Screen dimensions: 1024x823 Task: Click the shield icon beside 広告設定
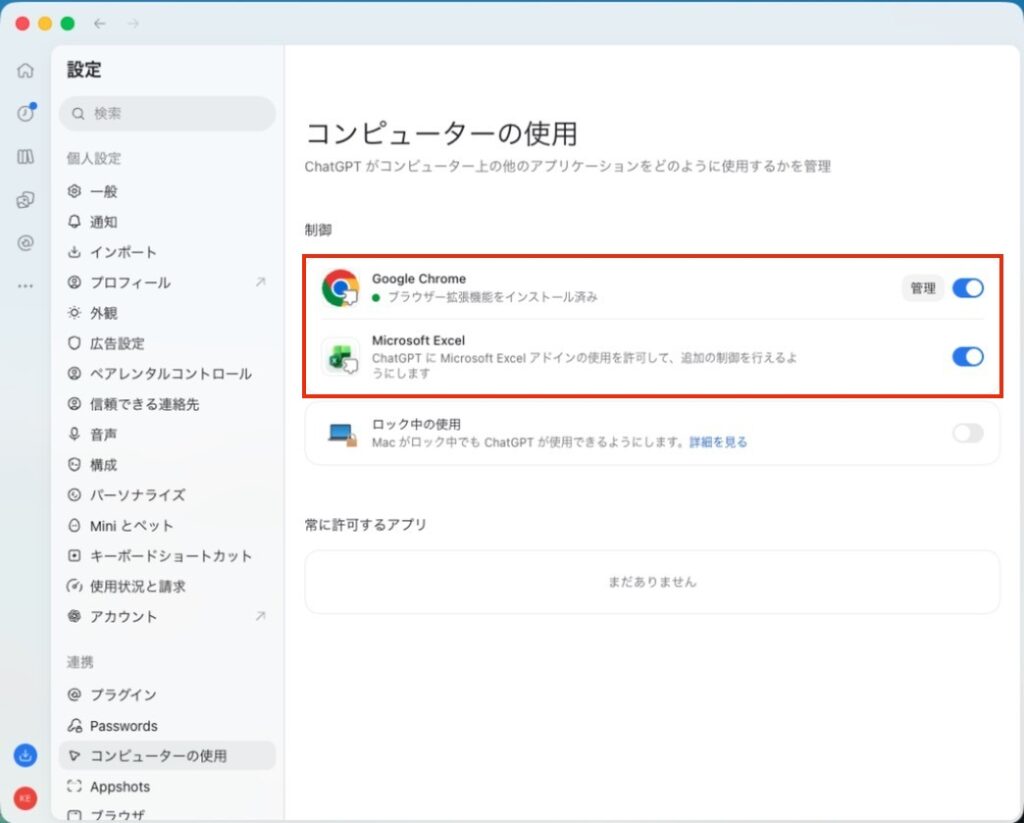[74, 343]
